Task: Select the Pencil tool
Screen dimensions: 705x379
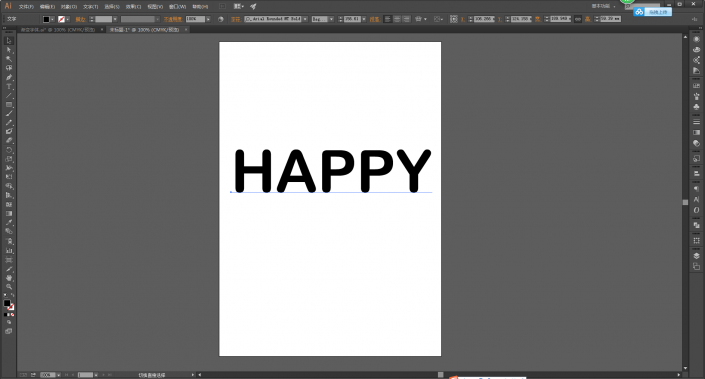Action: point(9,122)
